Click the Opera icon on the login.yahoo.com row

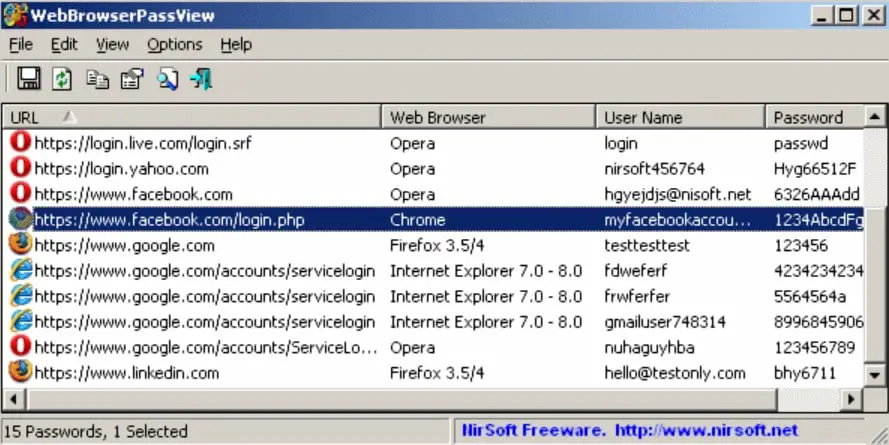(20, 167)
